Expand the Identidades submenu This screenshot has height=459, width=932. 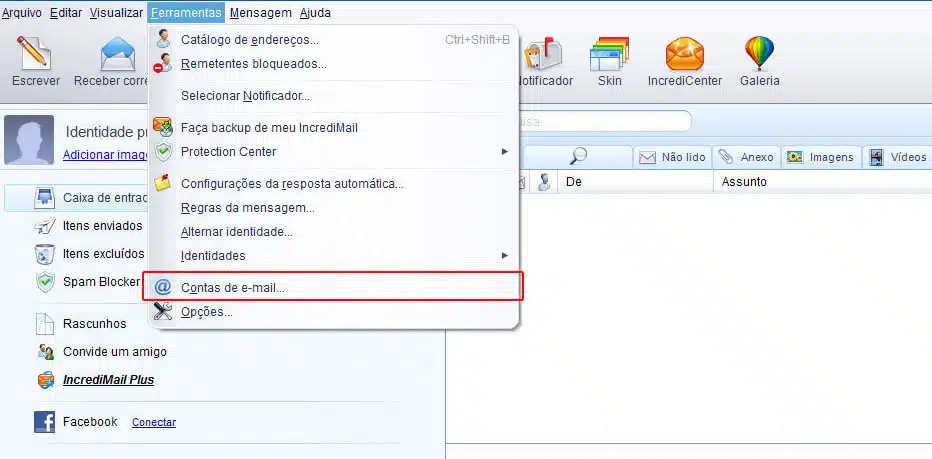(504, 256)
